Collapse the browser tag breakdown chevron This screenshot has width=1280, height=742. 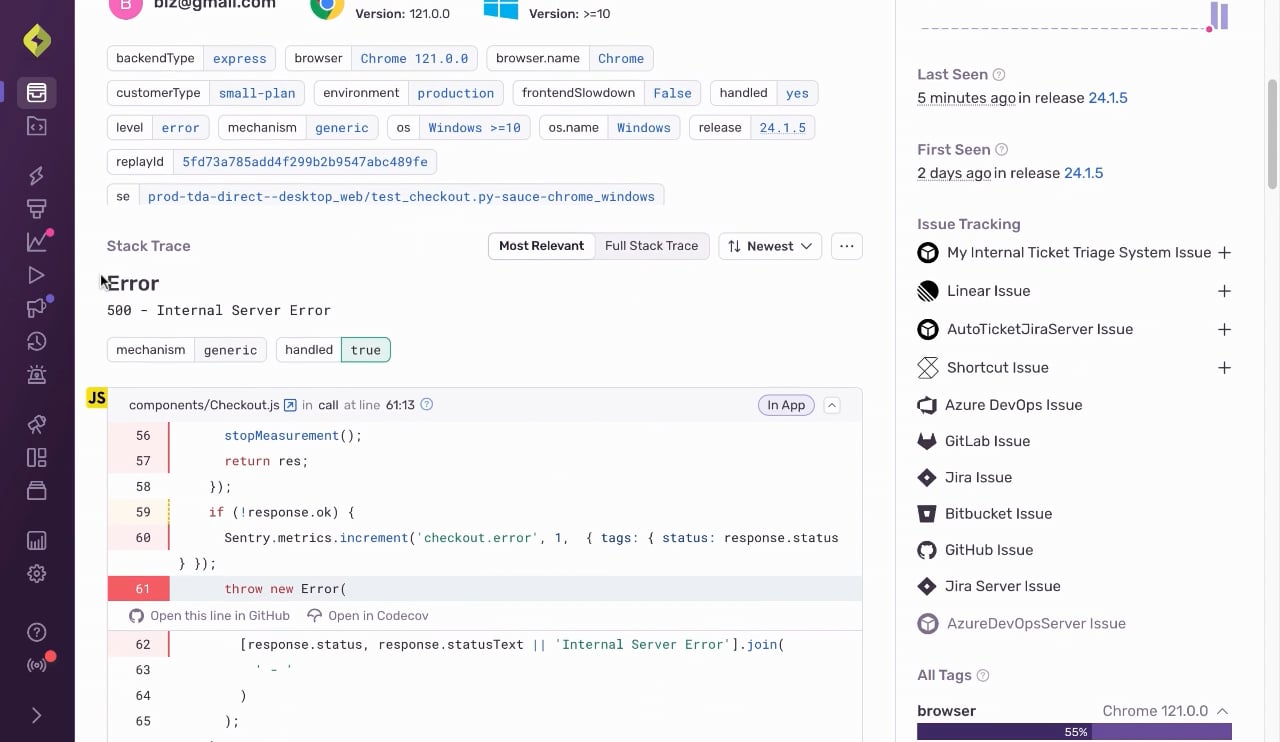[x=1222, y=711]
